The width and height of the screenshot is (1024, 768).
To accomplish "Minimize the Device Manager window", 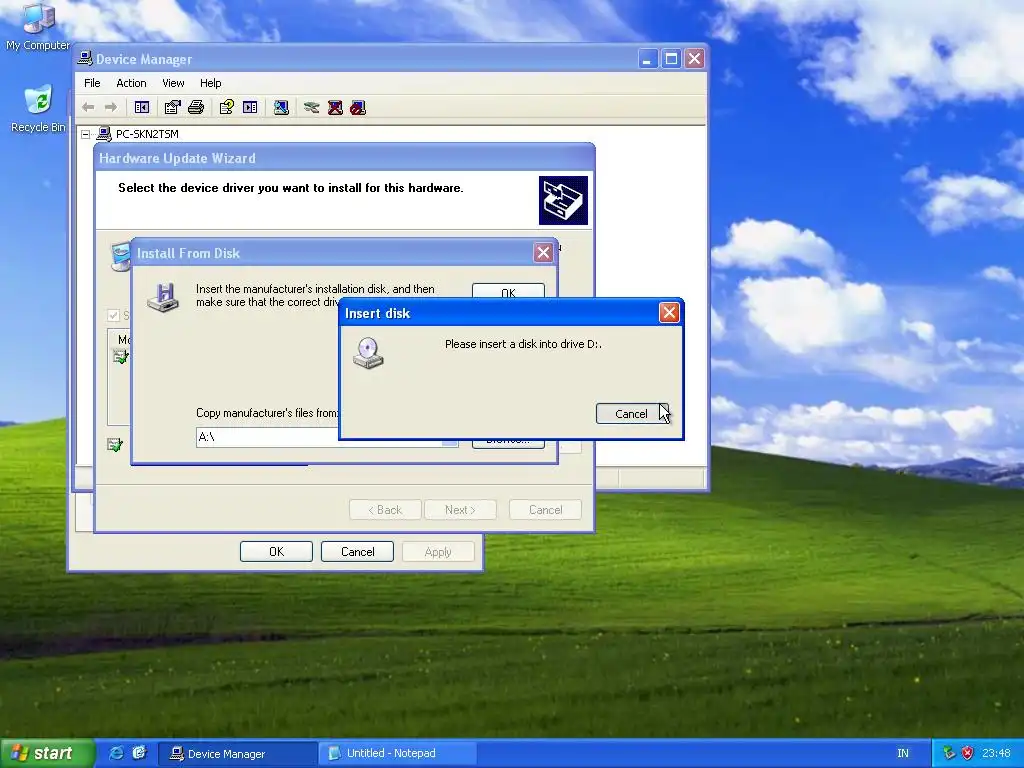I will [647, 59].
